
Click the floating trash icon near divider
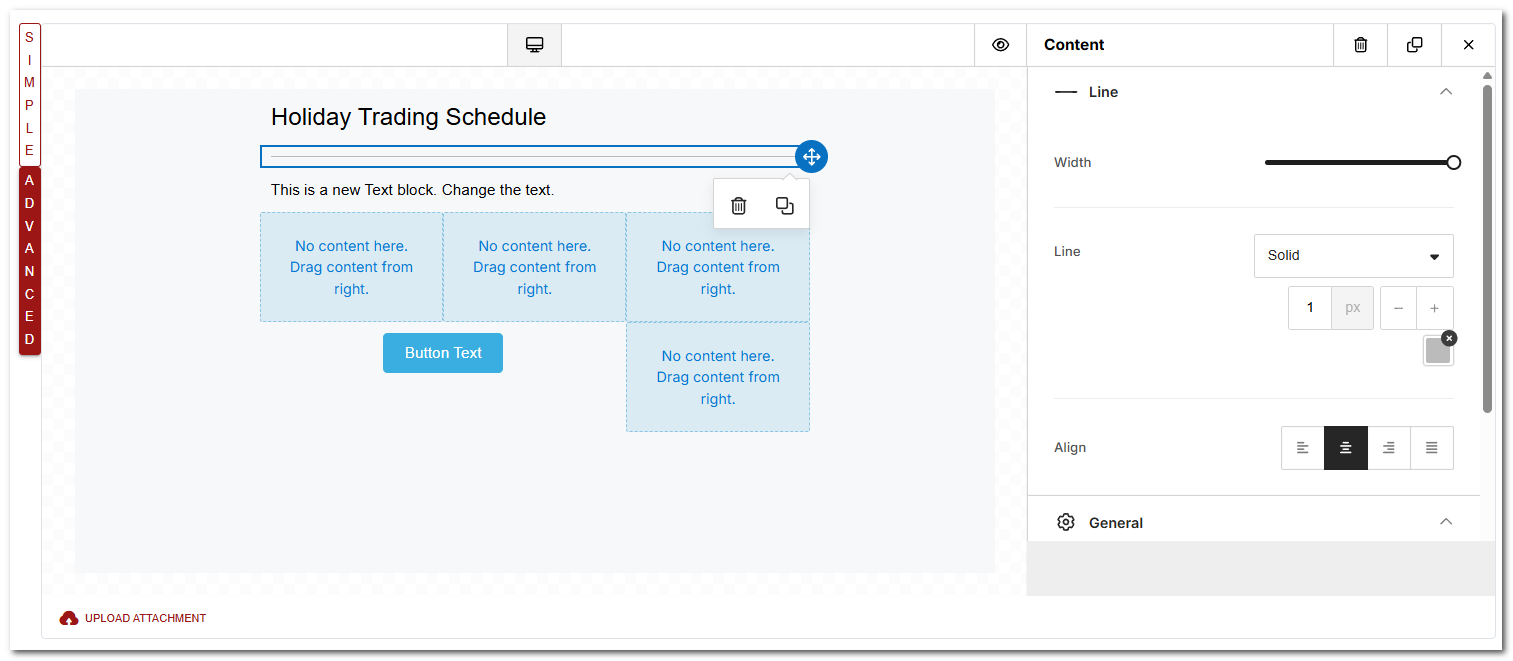pos(738,206)
